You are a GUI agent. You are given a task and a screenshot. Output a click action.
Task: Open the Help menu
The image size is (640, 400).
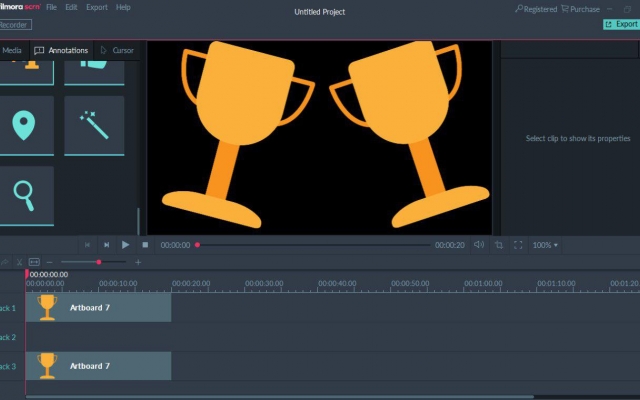[x=123, y=7]
